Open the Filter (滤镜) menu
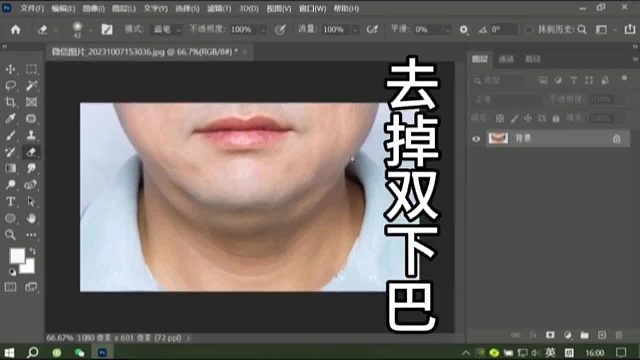640x360 pixels. coord(219,8)
